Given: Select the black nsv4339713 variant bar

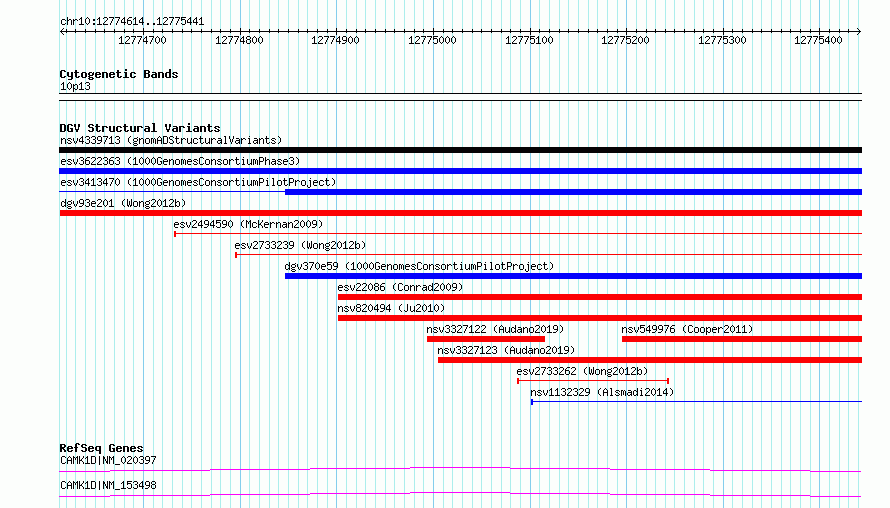Looking at the screenshot, I should tap(460, 150).
